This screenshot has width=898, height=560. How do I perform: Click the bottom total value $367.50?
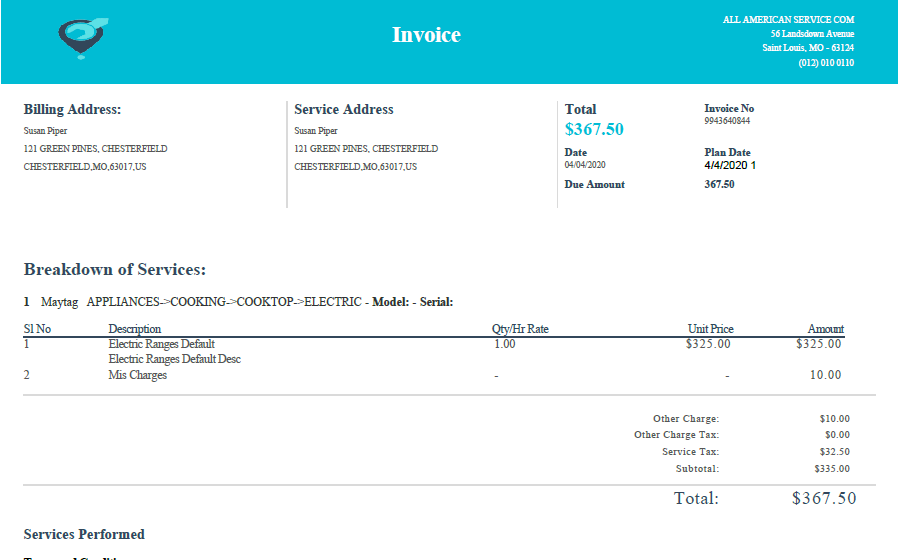[824, 498]
